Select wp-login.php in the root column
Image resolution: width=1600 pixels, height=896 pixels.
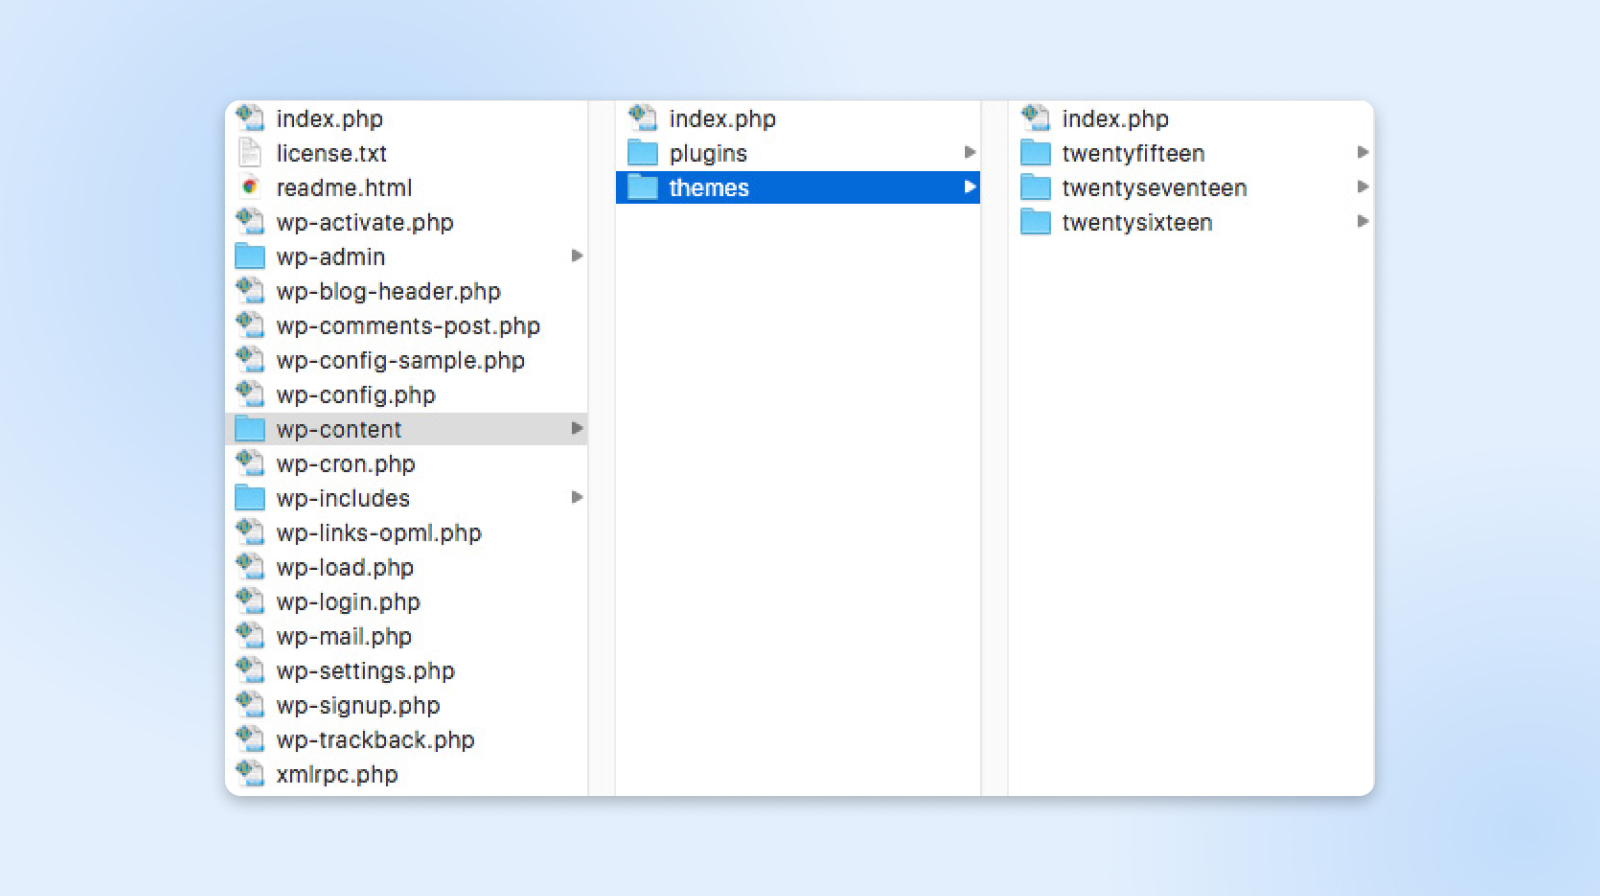[348, 602]
